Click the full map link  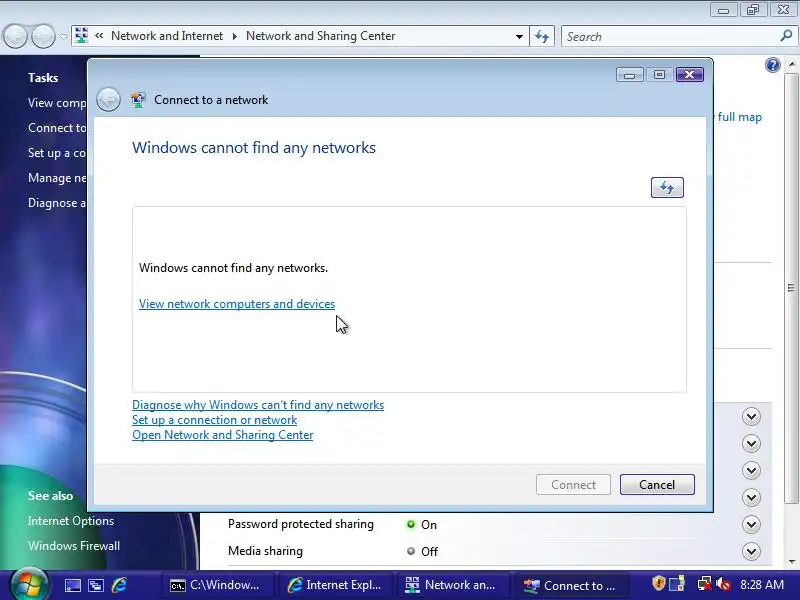(739, 117)
